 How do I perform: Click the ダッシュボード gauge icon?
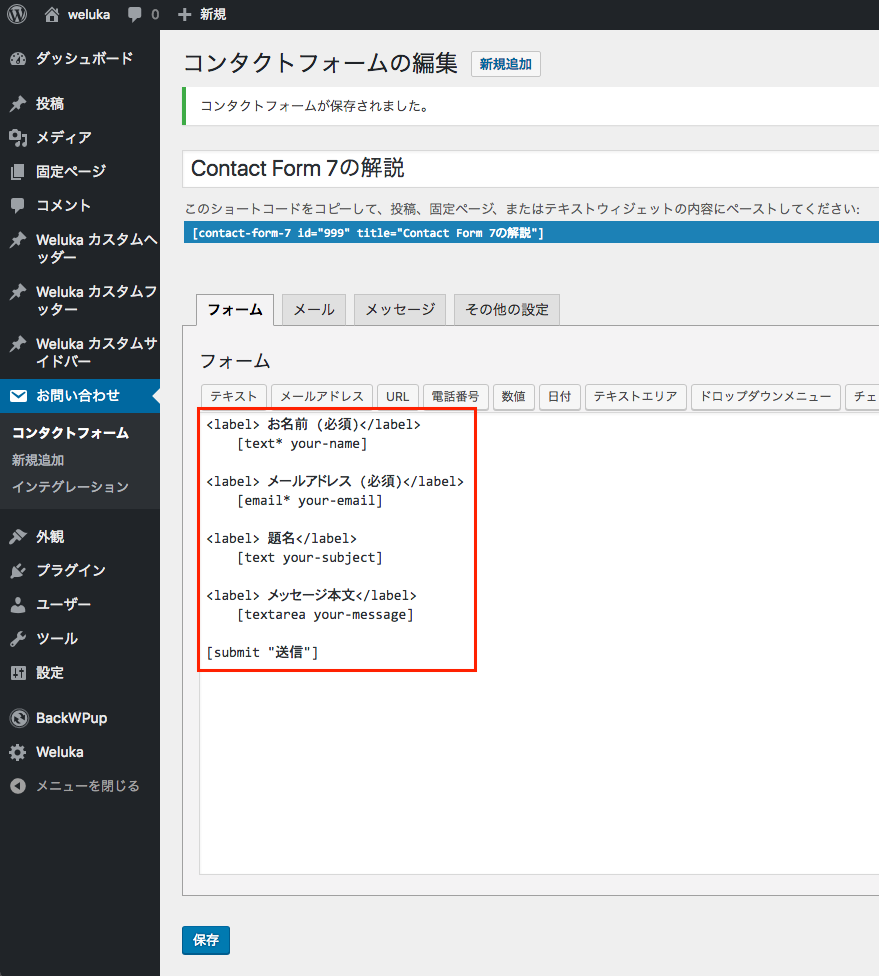click(18, 59)
